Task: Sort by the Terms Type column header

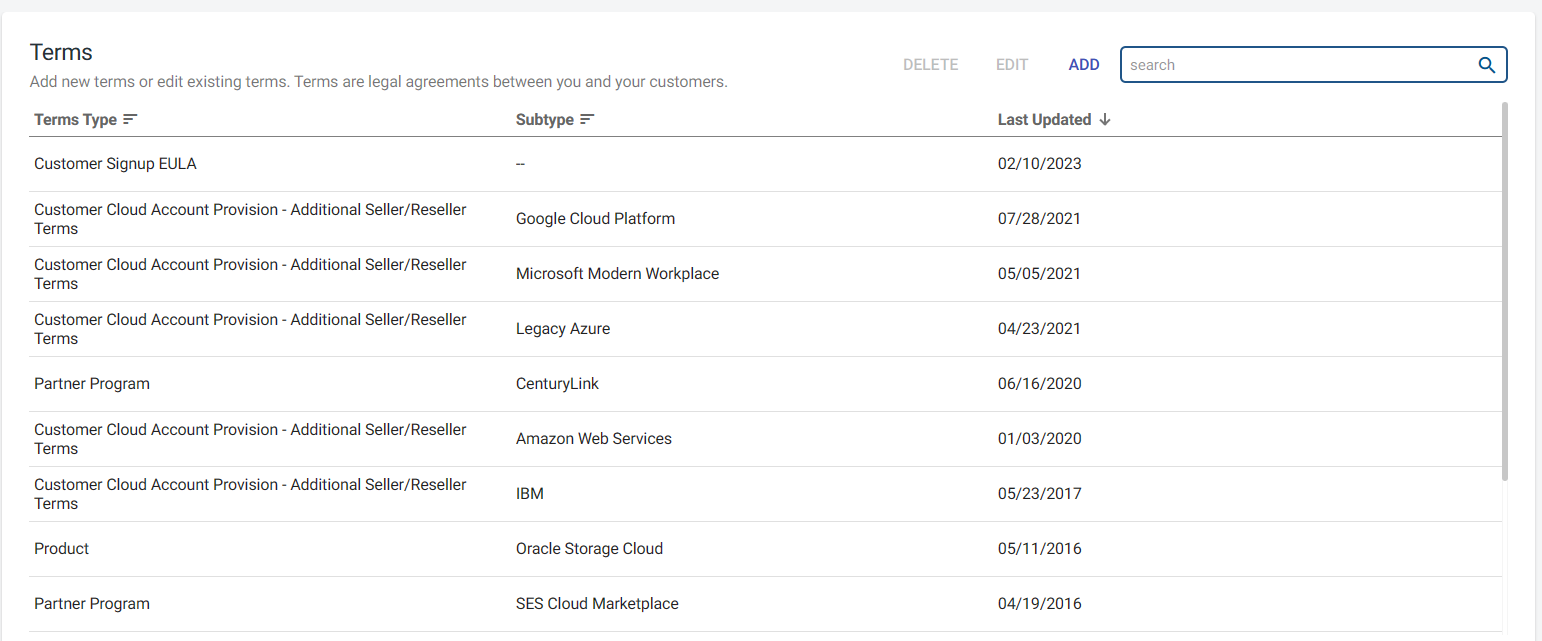Action: [76, 120]
